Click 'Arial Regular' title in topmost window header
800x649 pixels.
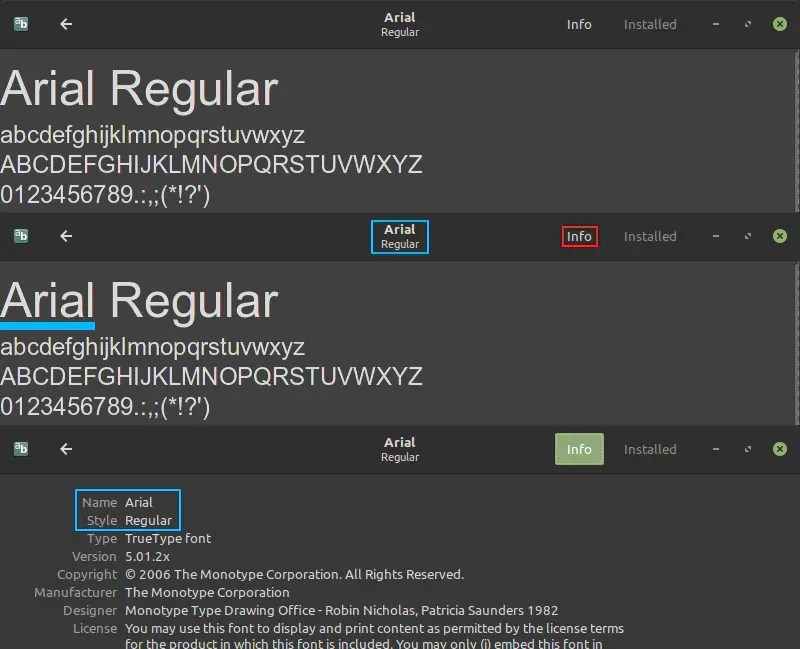coord(400,24)
